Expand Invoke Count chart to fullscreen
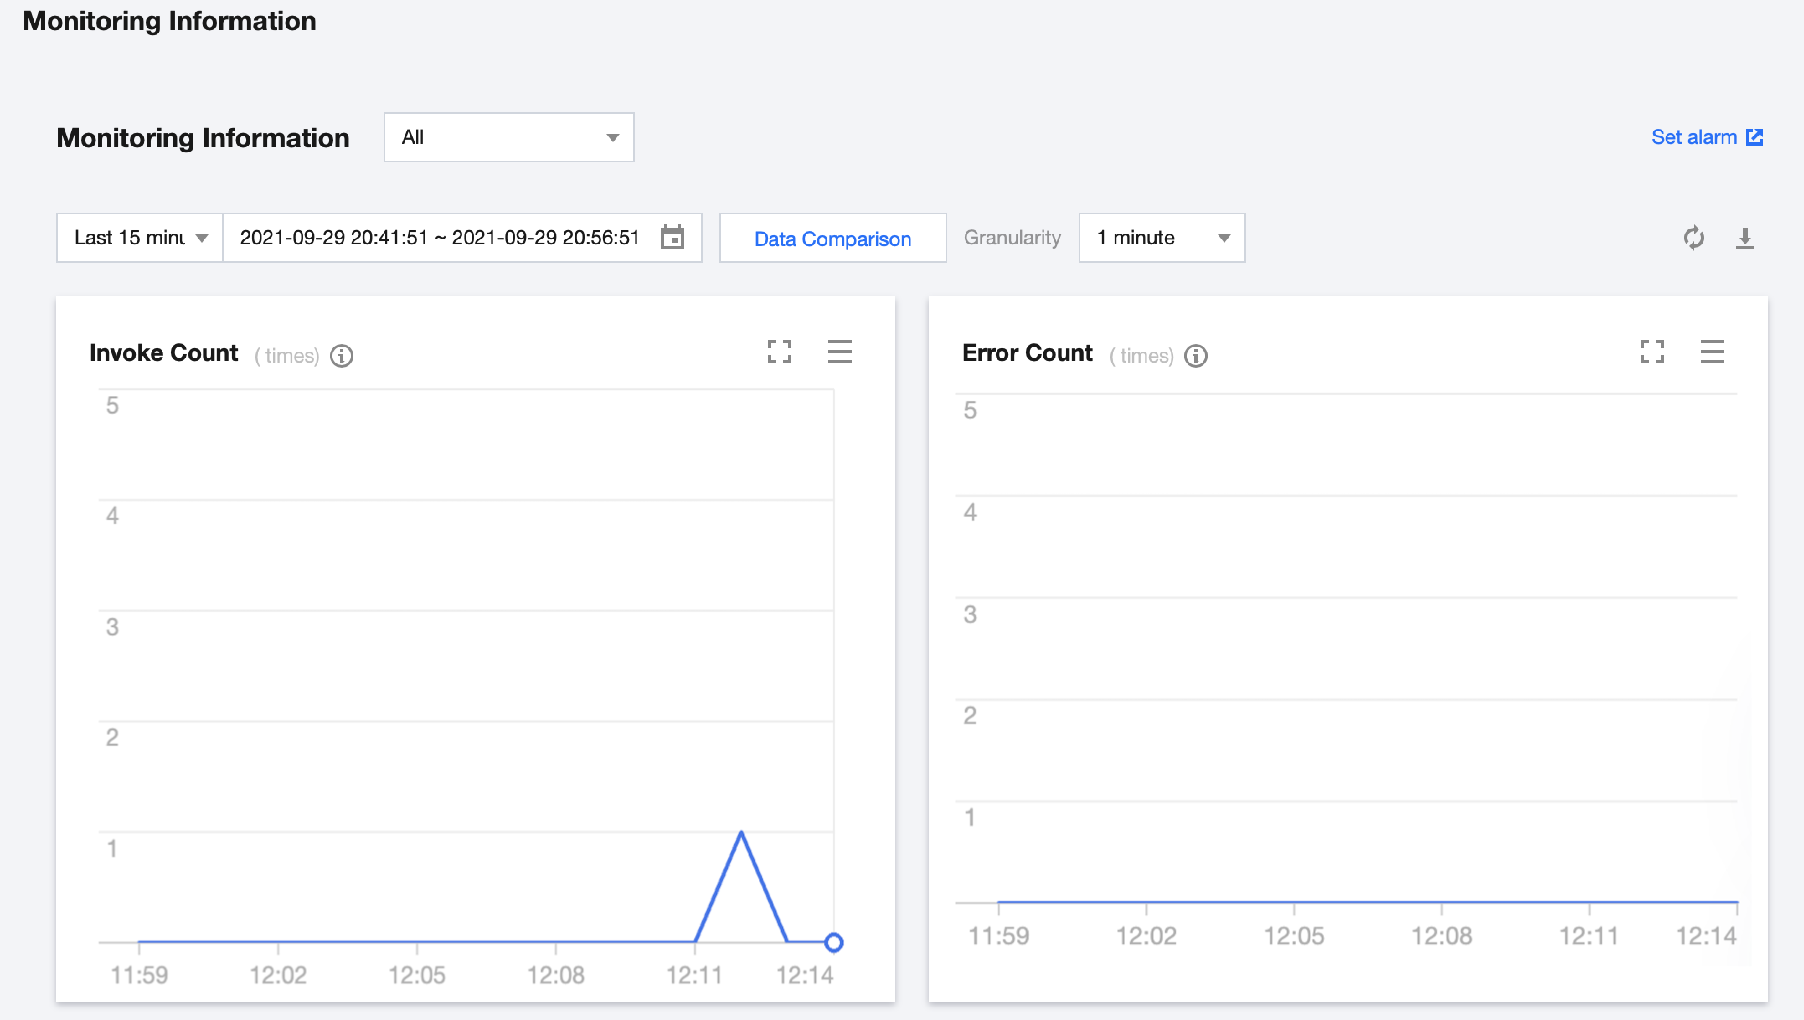 coord(779,352)
